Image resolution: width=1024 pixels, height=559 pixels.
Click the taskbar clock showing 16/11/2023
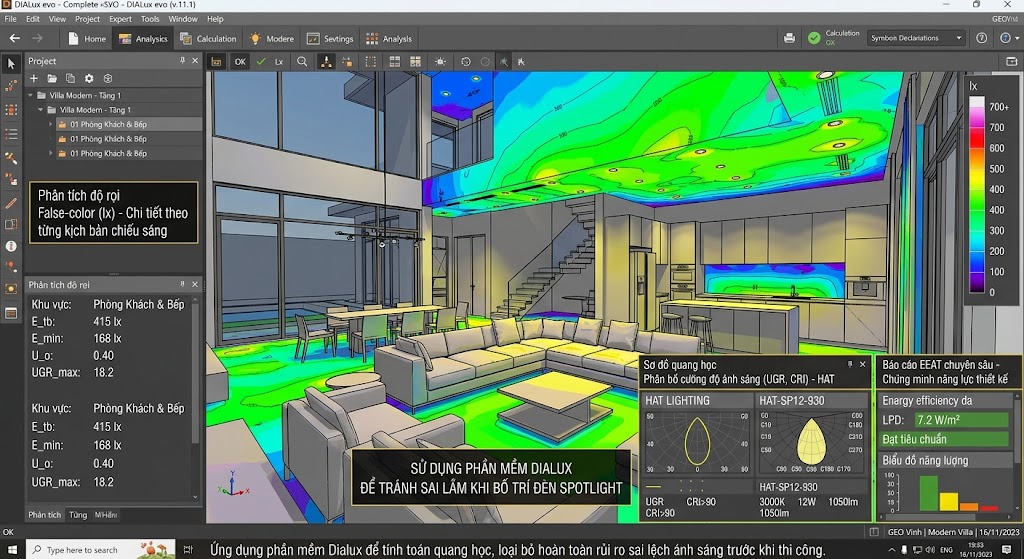(976, 549)
